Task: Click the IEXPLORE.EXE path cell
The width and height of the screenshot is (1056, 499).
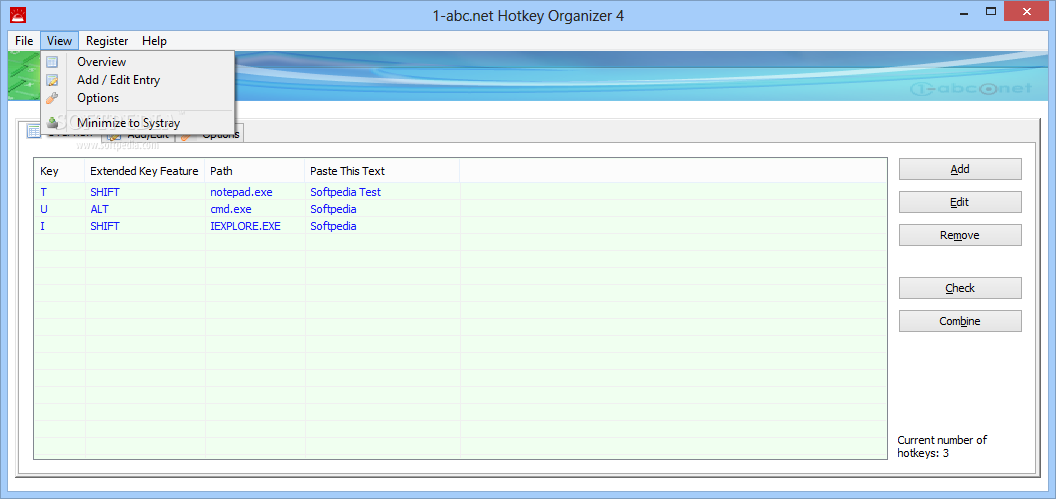Action: tap(245, 226)
